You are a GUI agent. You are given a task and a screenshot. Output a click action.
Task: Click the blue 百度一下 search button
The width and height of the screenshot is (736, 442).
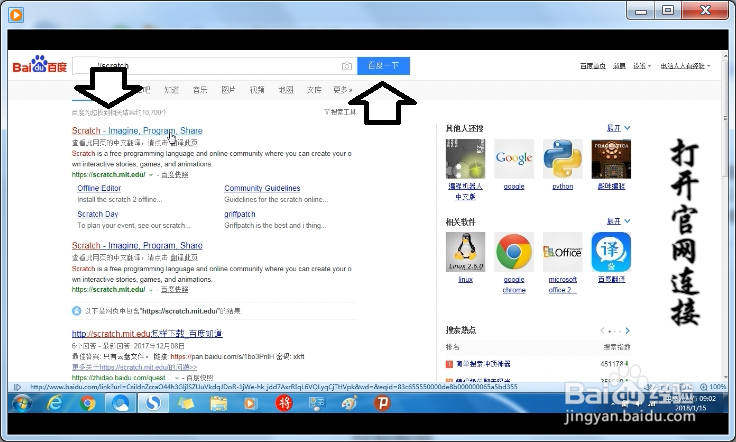[383, 66]
